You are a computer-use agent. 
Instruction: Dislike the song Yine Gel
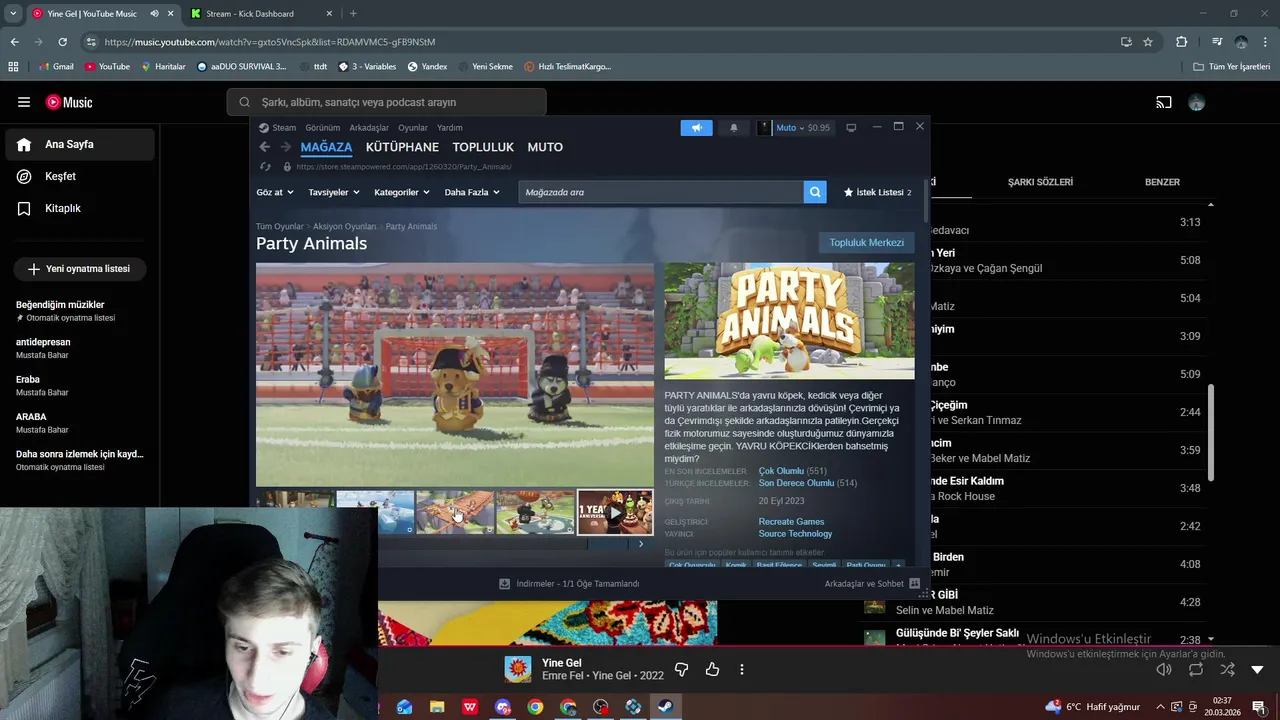click(x=682, y=669)
